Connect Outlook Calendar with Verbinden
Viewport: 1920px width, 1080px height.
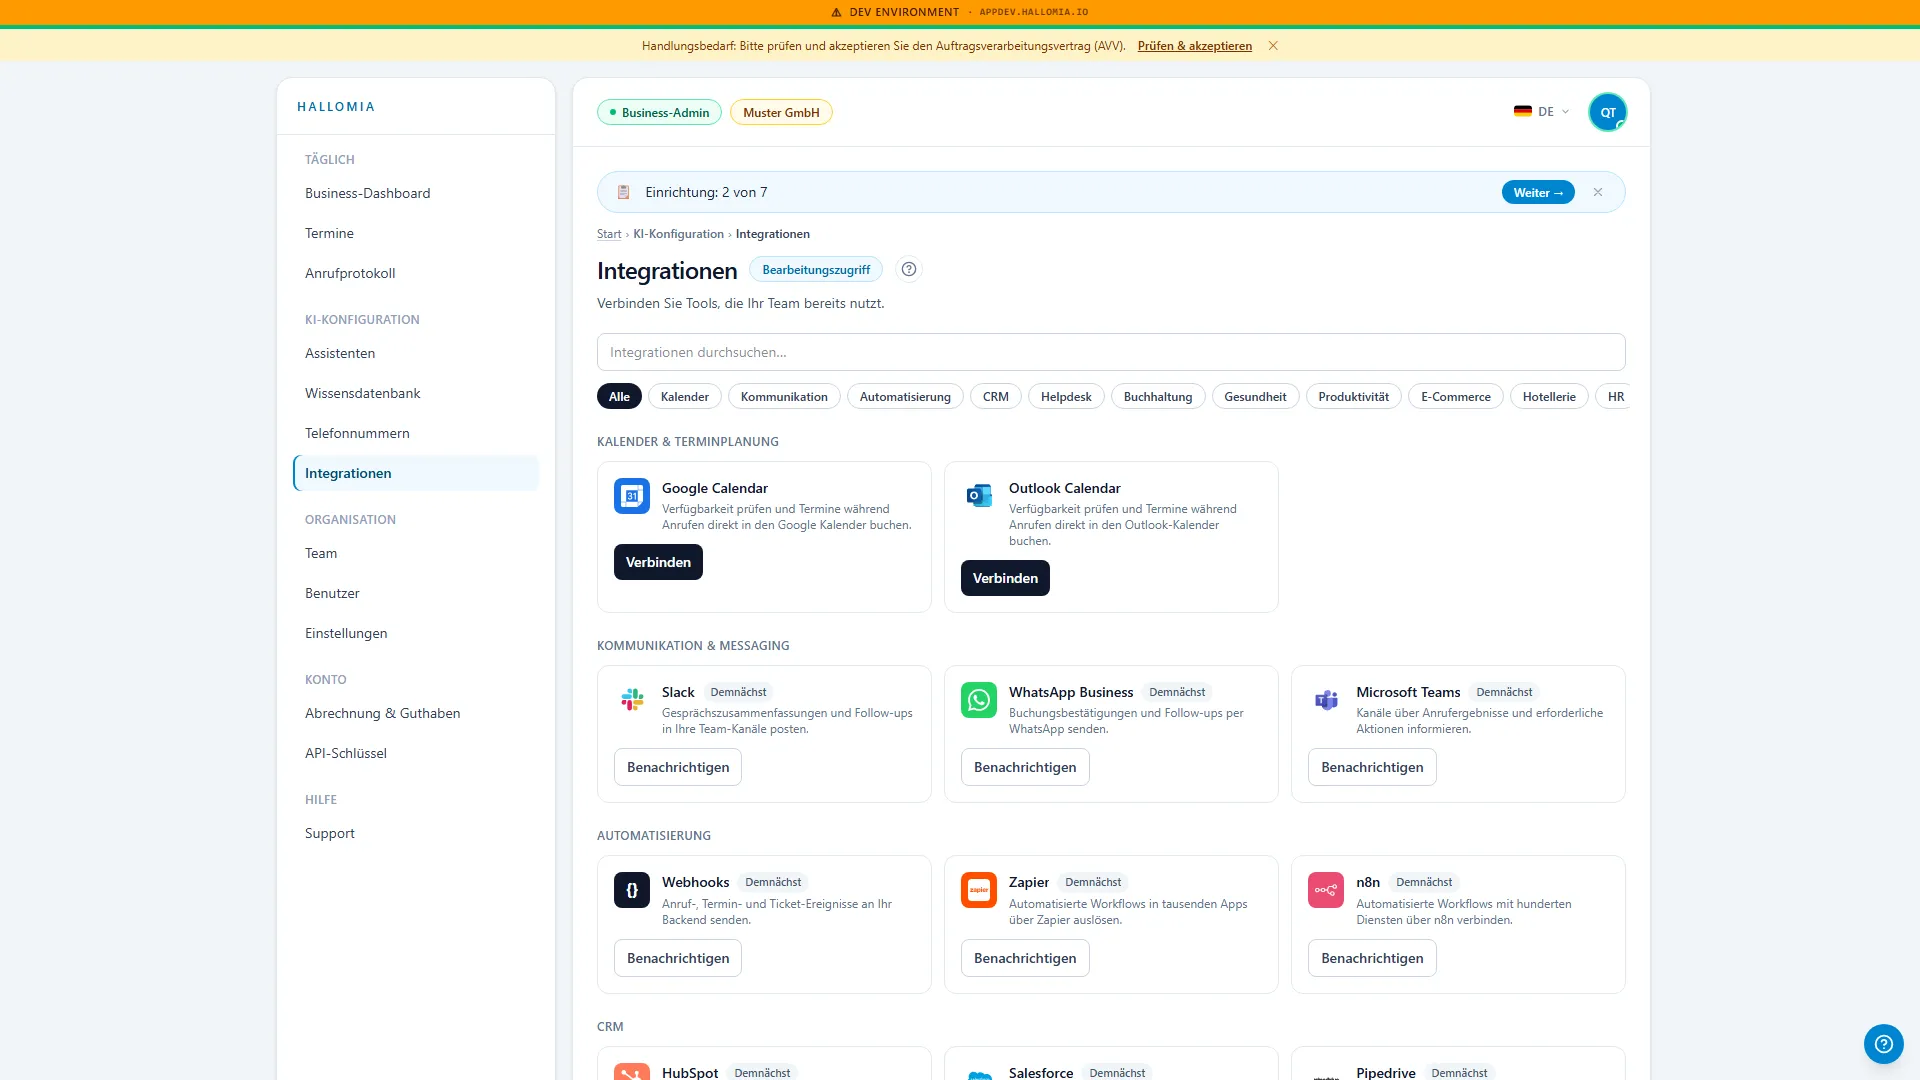[x=1005, y=578]
